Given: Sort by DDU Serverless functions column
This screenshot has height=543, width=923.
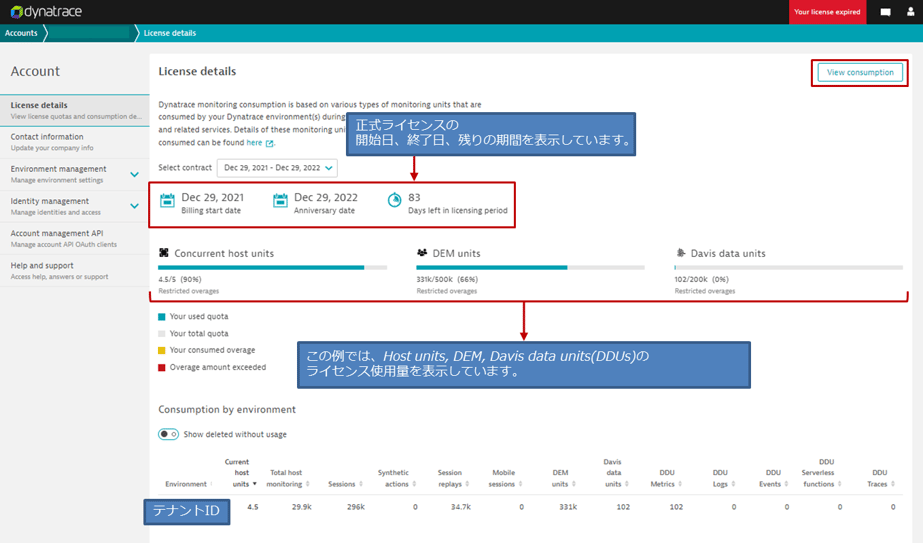Looking at the screenshot, I should (822, 473).
